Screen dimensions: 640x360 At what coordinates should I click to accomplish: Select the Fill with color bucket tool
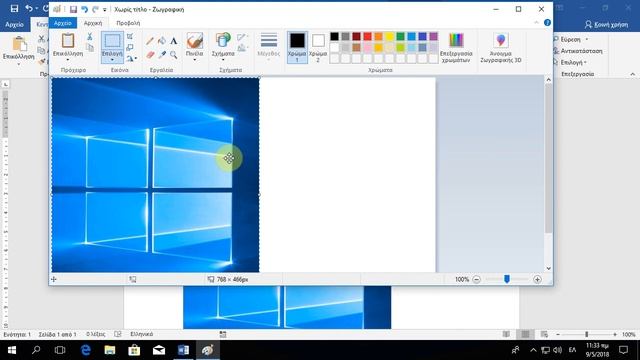pyautogui.click(x=162, y=41)
